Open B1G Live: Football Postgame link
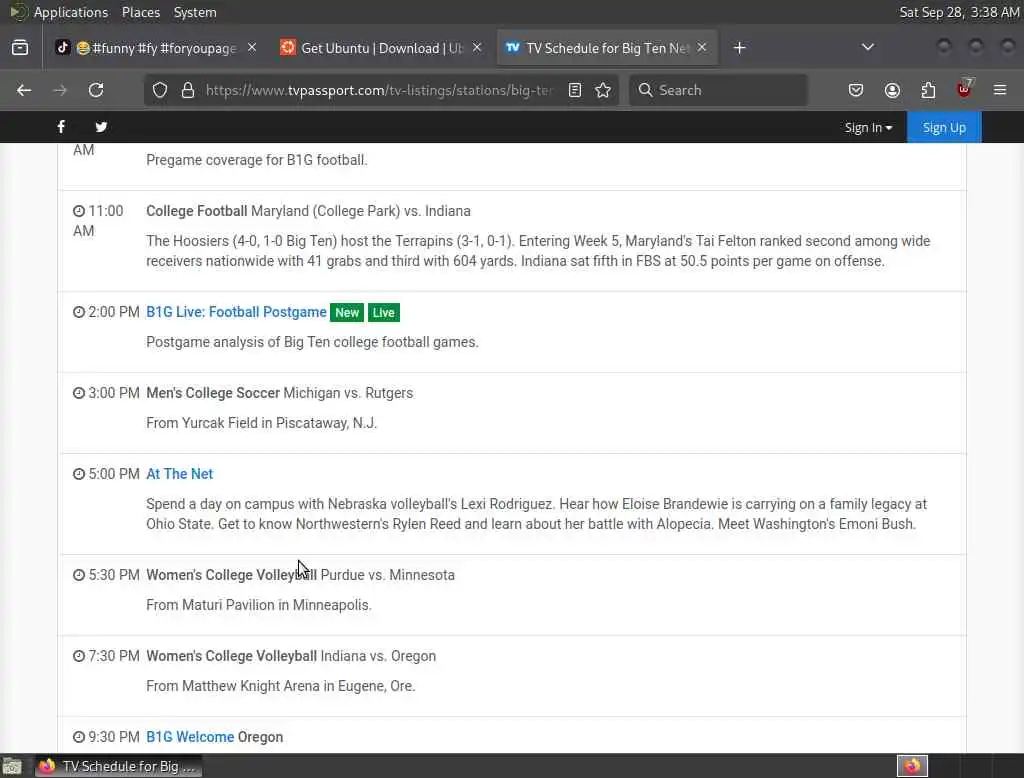Screen dimensions: 1024x778 [x=236, y=312]
